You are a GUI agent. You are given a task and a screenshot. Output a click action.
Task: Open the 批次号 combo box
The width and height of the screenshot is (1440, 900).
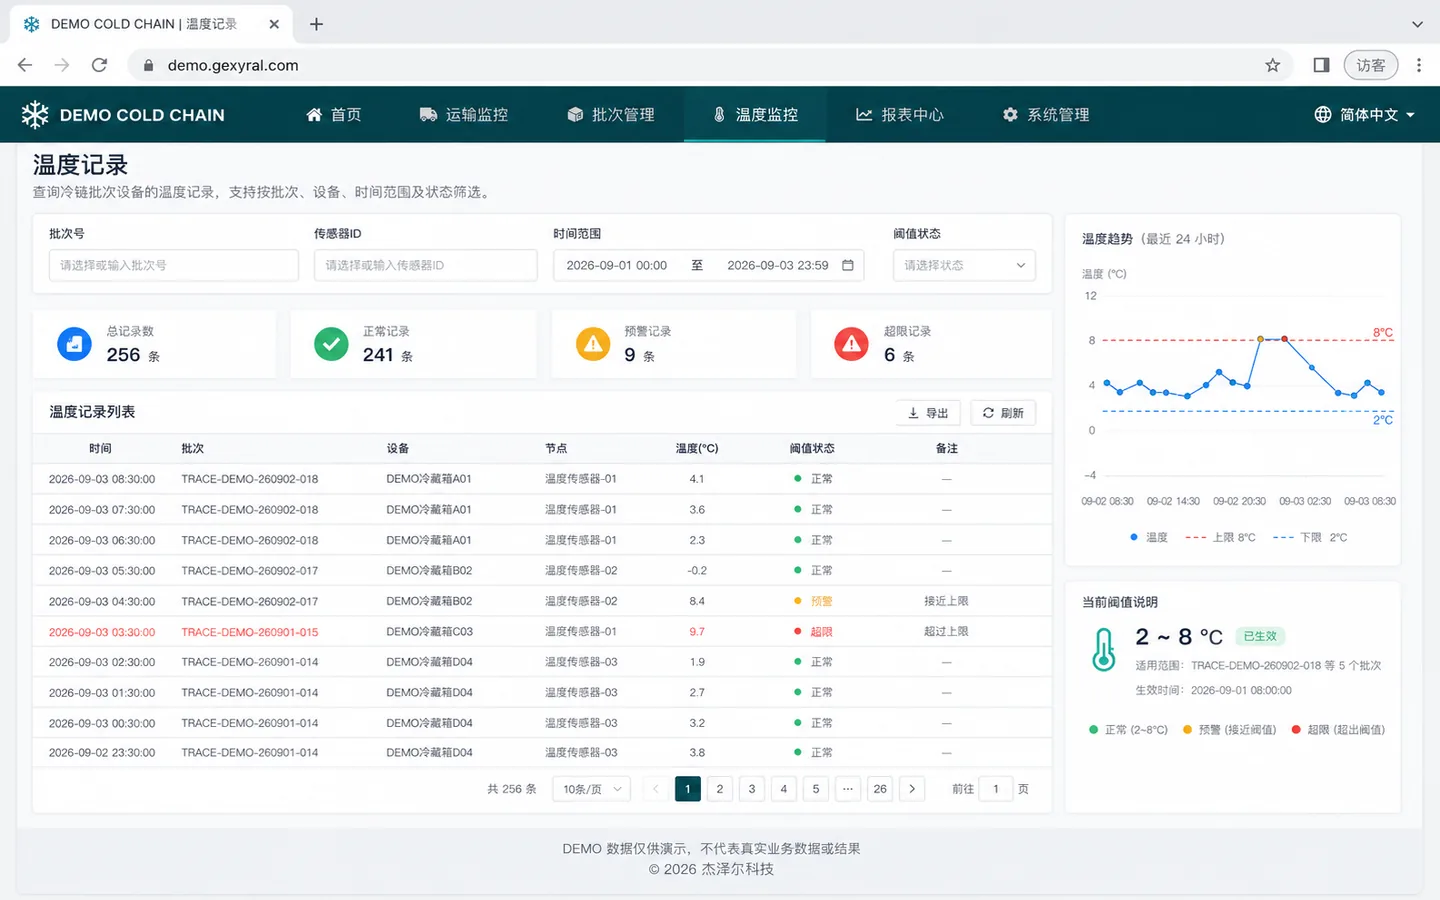coord(174,265)
